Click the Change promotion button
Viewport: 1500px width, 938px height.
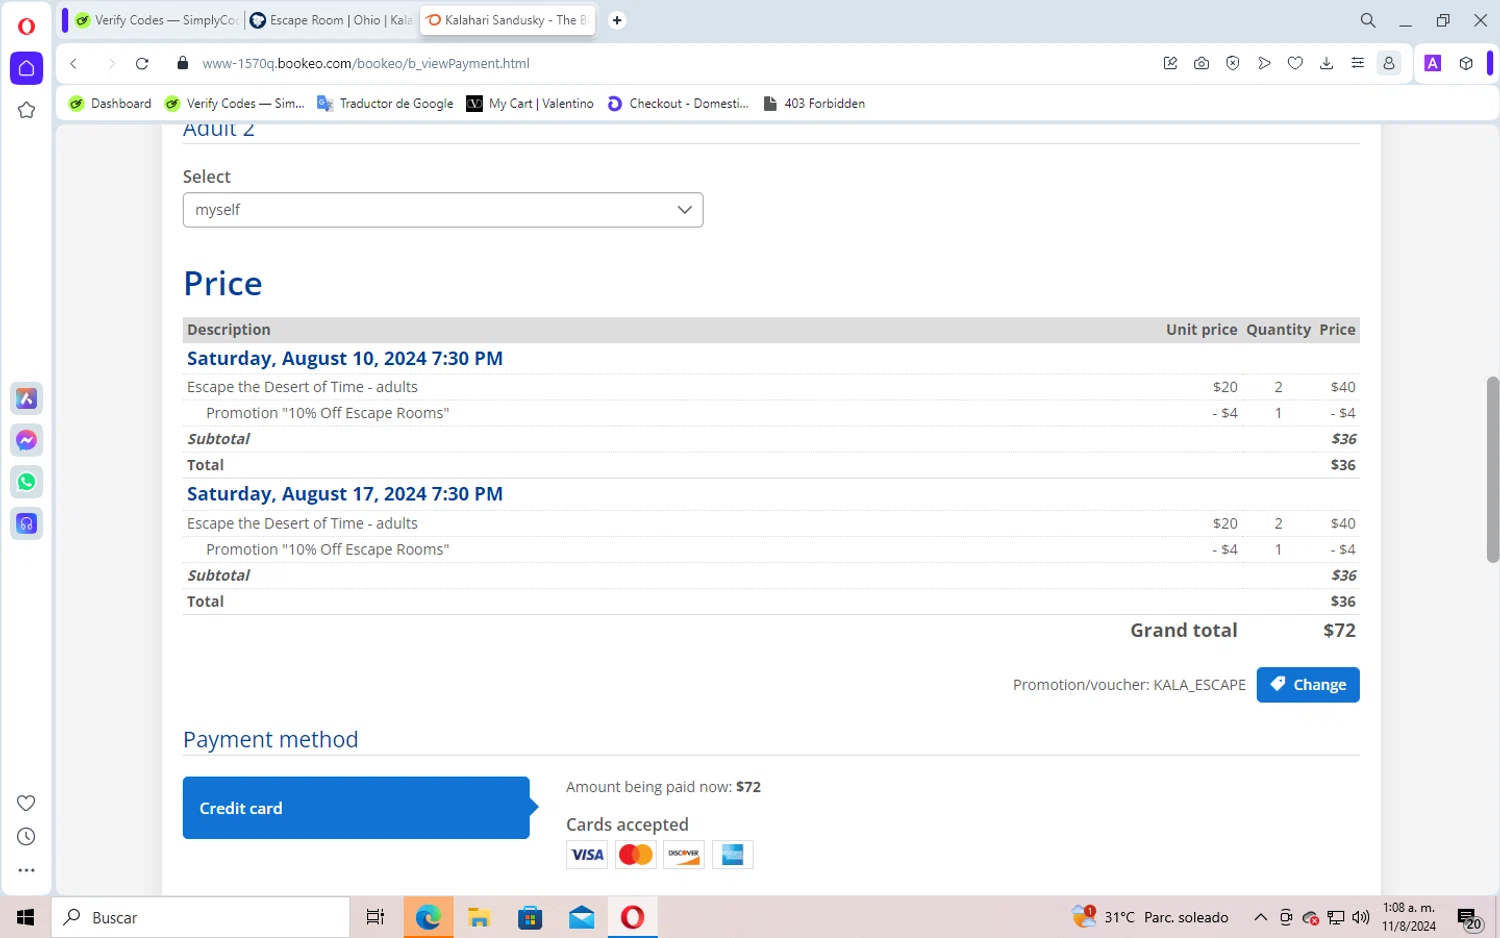[1308, 685]
